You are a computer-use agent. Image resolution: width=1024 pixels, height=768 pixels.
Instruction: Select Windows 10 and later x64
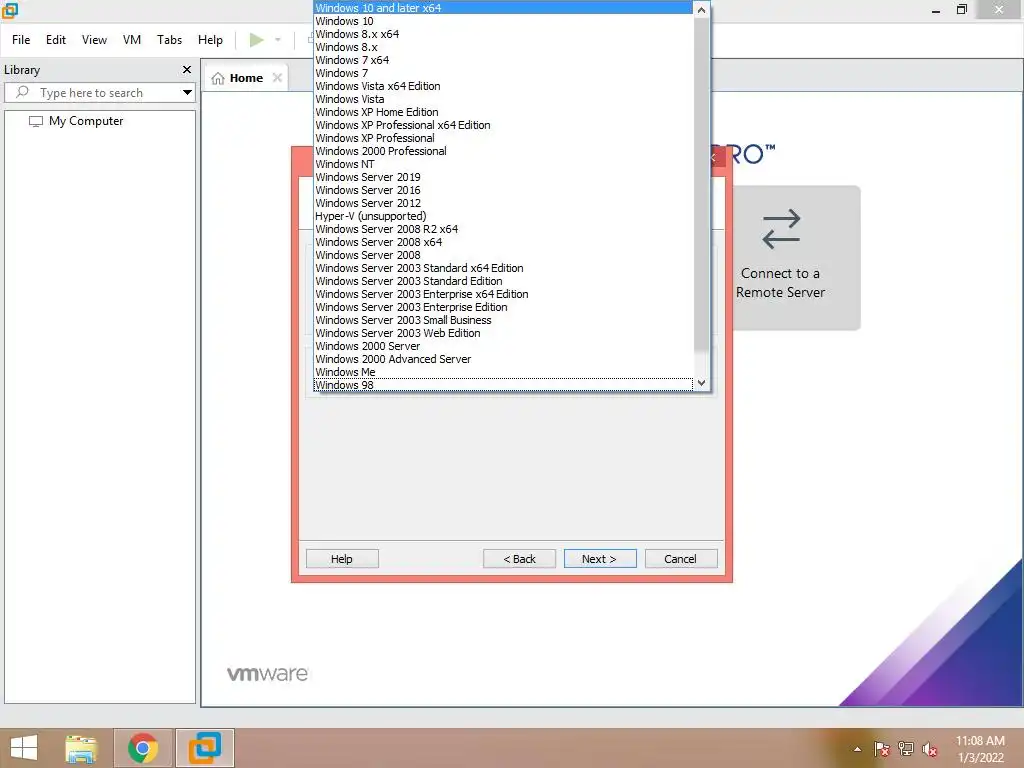503,8
